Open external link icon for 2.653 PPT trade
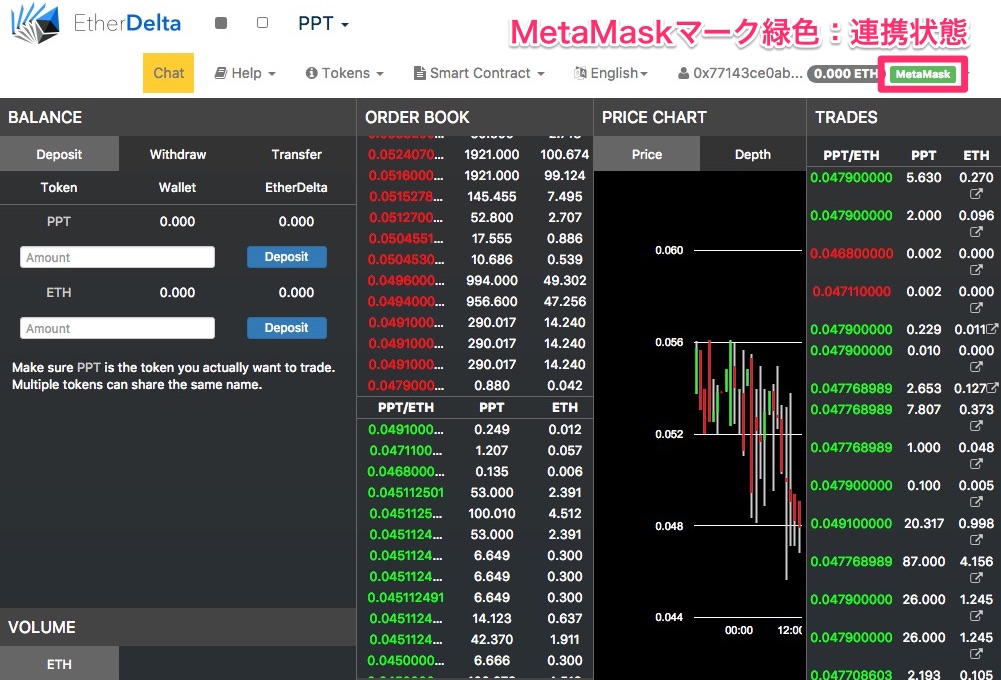Viewport: 1001px width, 680px height. (992, 388)
